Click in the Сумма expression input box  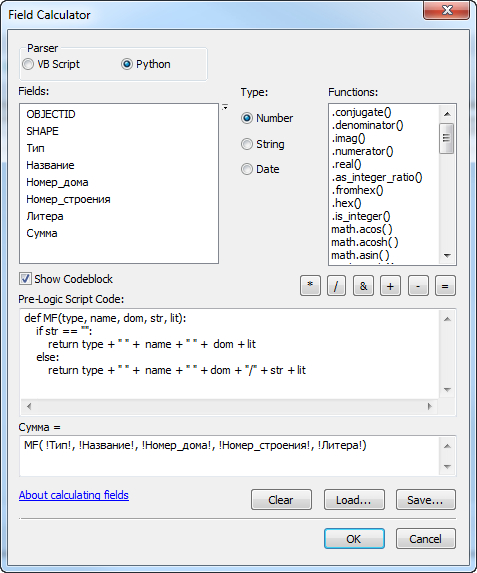[x=230, y=456]
